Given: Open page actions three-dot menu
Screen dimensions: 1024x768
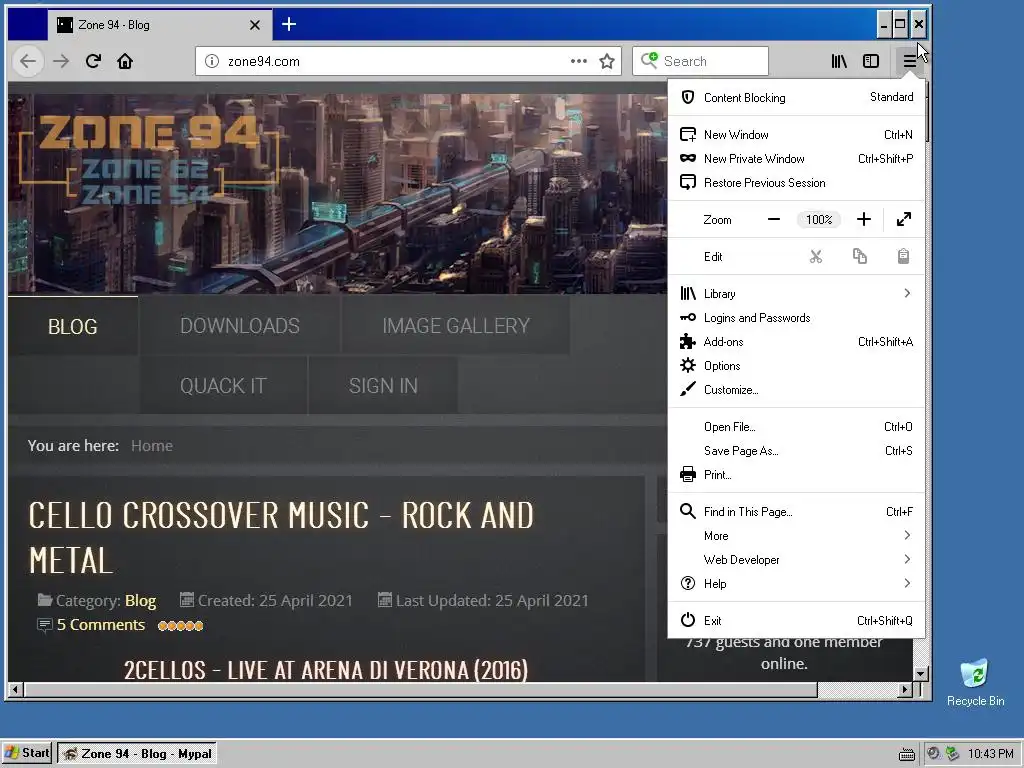Looking at the screenshot, I should point(579,61).
